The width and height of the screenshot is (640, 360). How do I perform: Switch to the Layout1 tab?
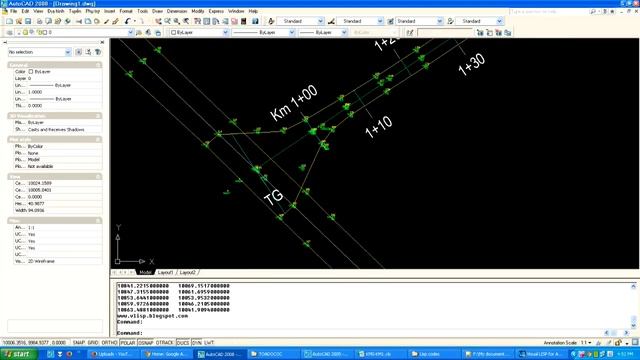[x=165, y=272]
